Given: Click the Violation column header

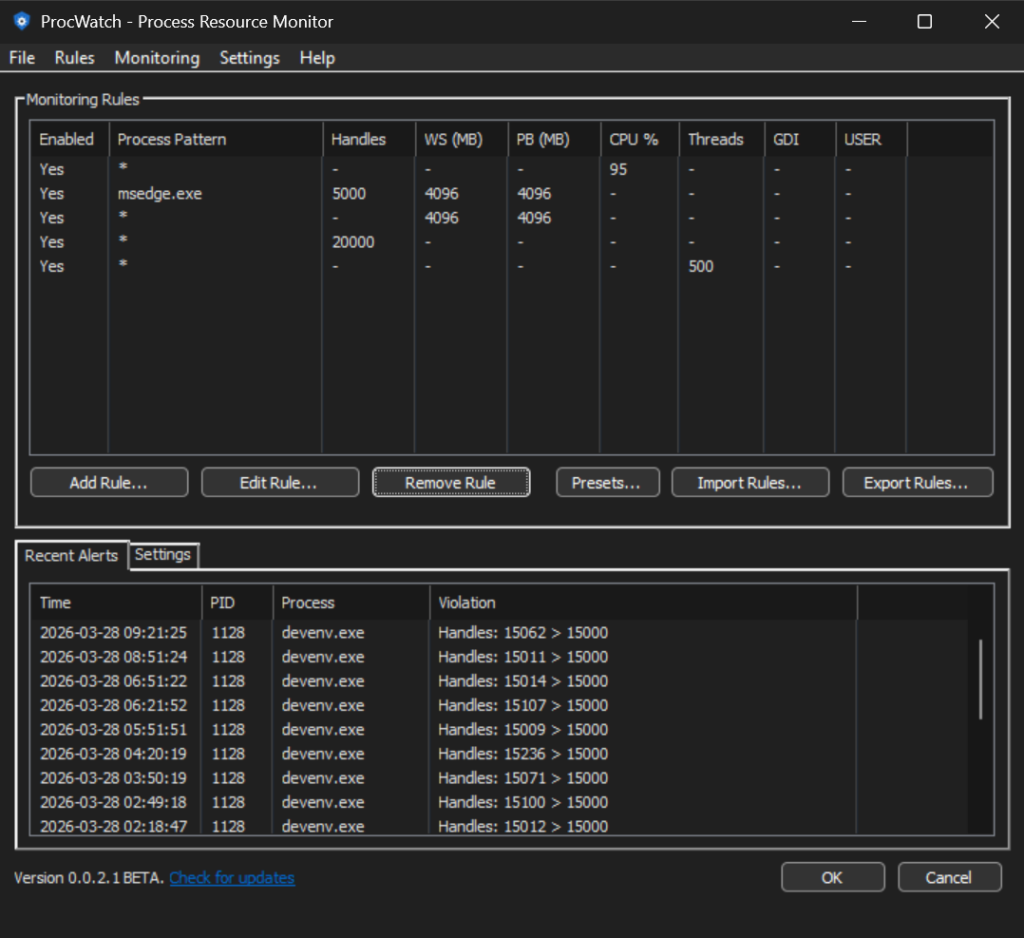Looking at the screenshot, I should tap(643, 602).
